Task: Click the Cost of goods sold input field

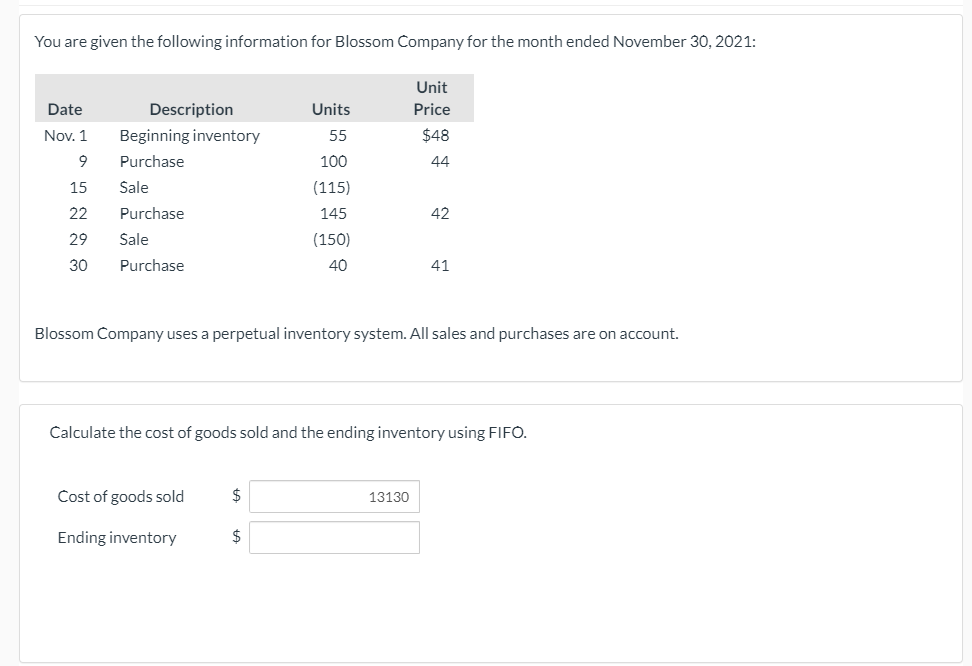Action: [x=334, y=497]
